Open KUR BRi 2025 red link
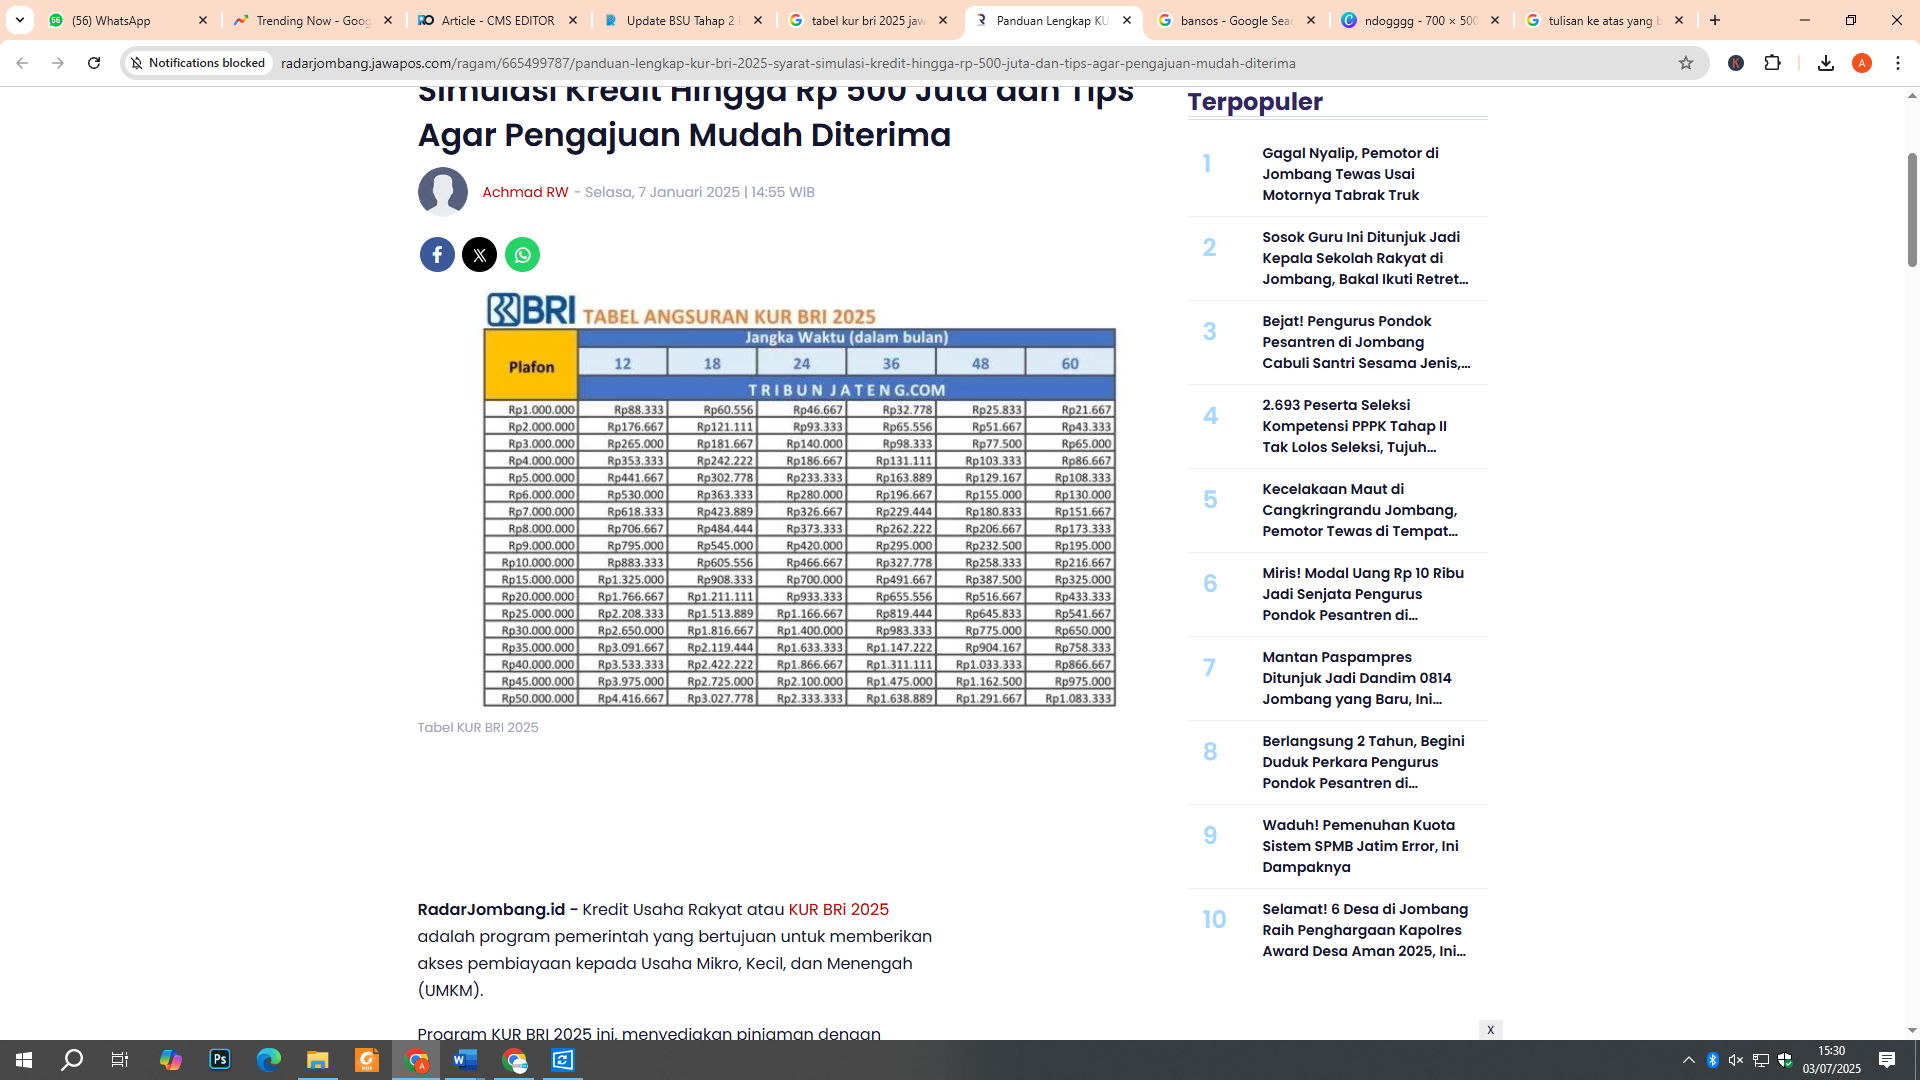The height and width of the screenshot is (1080, 1920). pyautogui.click(x=838, y=909)
